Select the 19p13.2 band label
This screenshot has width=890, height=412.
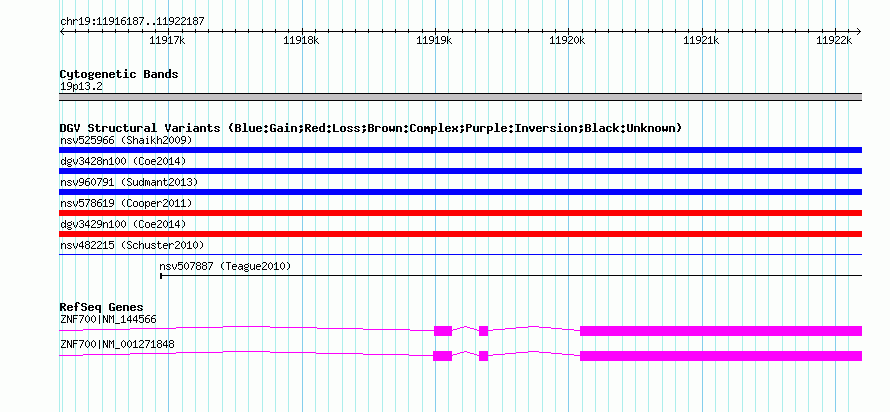[x=81, y=87]
